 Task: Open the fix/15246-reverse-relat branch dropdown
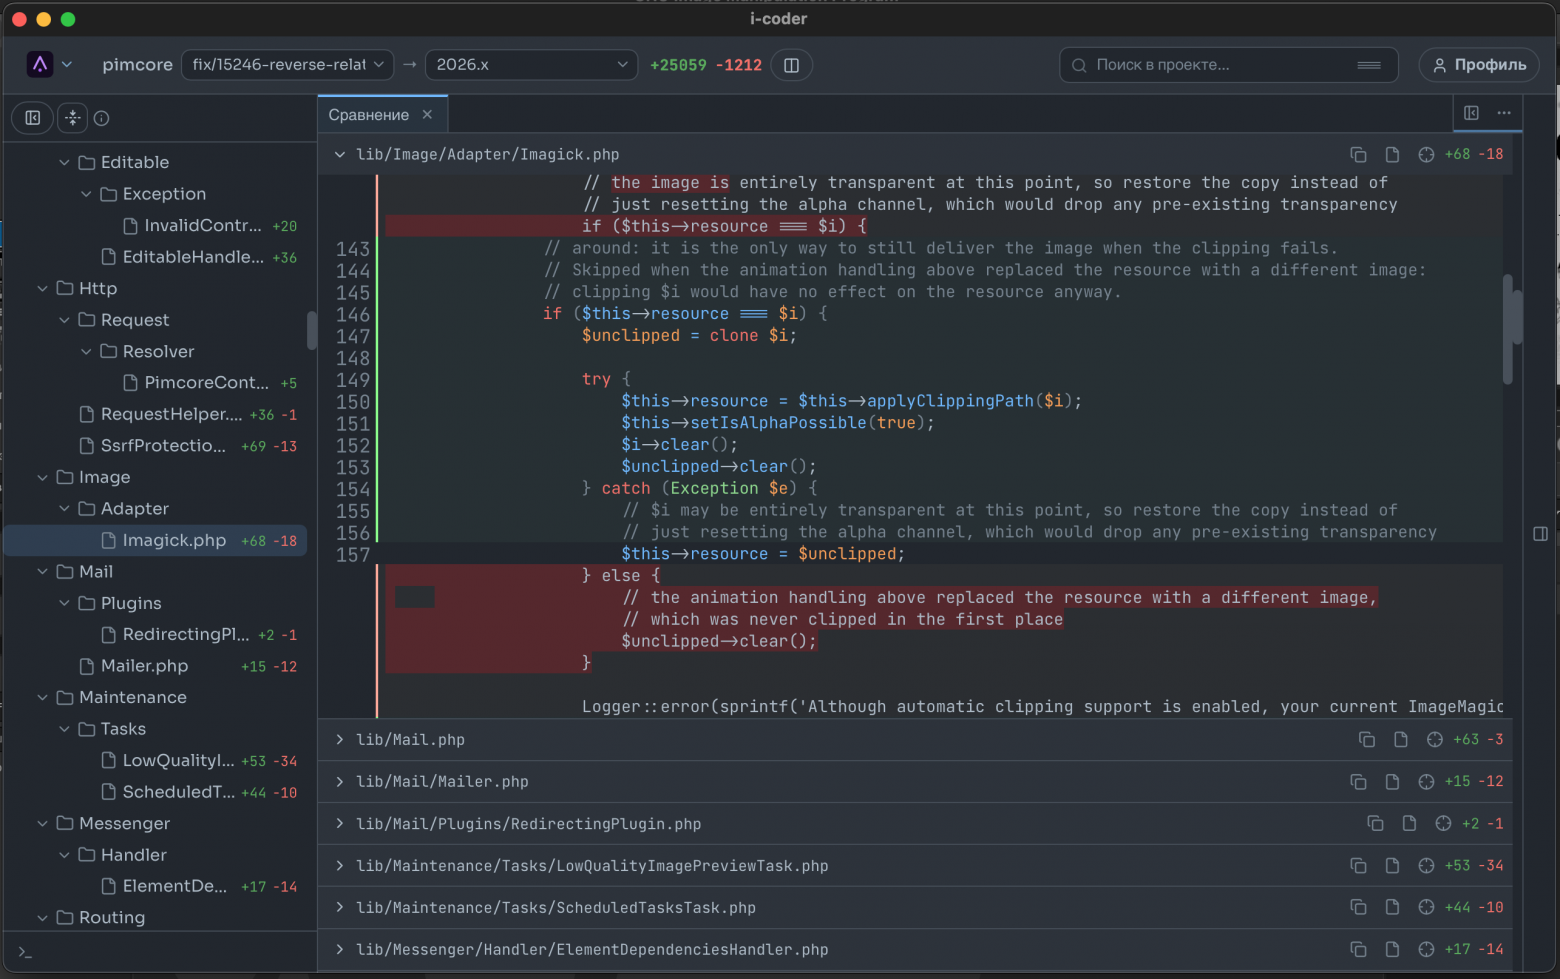288,65
